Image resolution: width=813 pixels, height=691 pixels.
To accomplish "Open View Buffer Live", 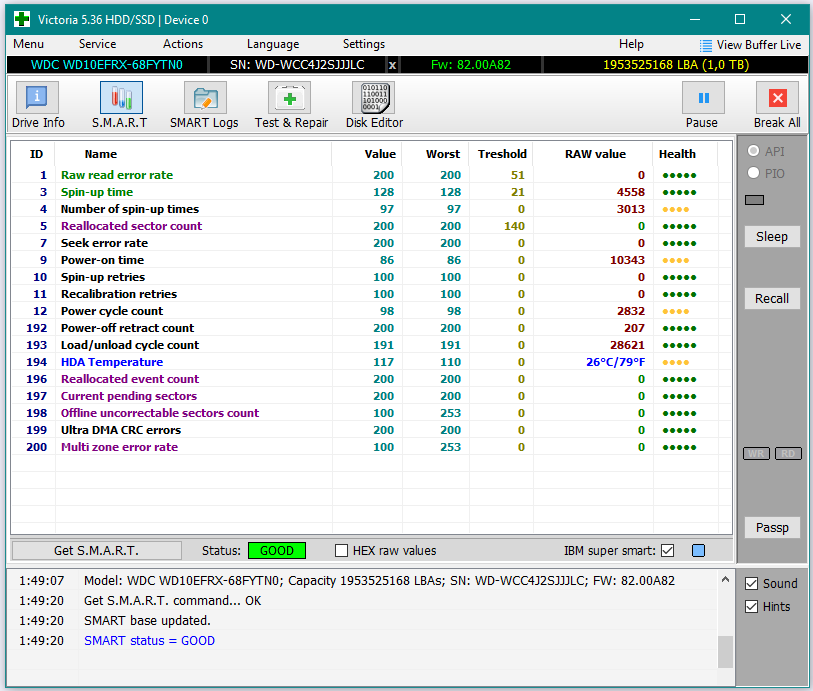I will point(750,44).
